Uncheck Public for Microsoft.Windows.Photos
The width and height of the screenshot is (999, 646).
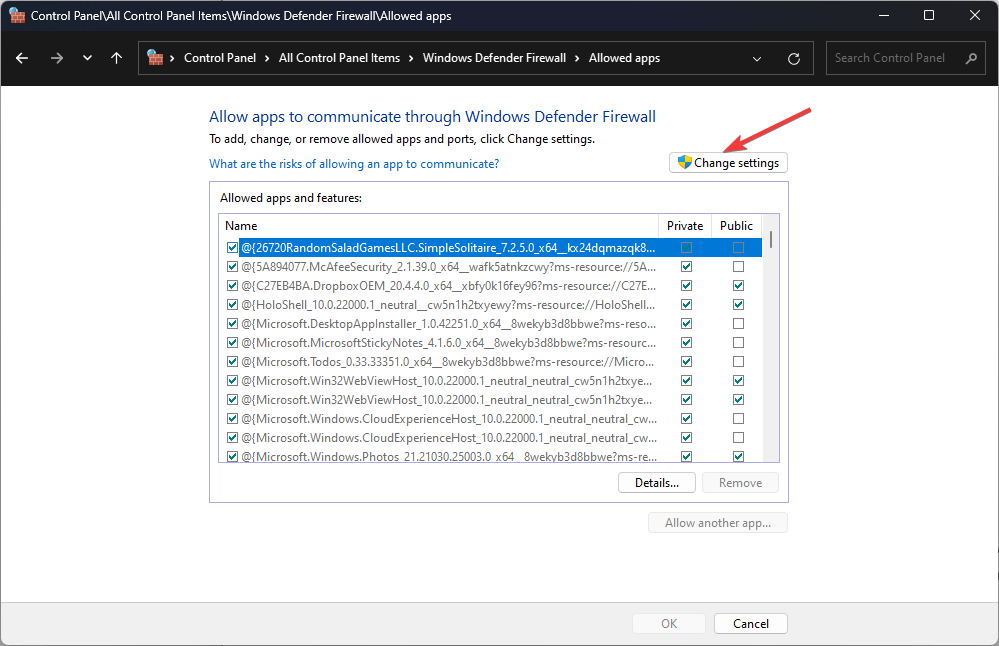[738, 456]
